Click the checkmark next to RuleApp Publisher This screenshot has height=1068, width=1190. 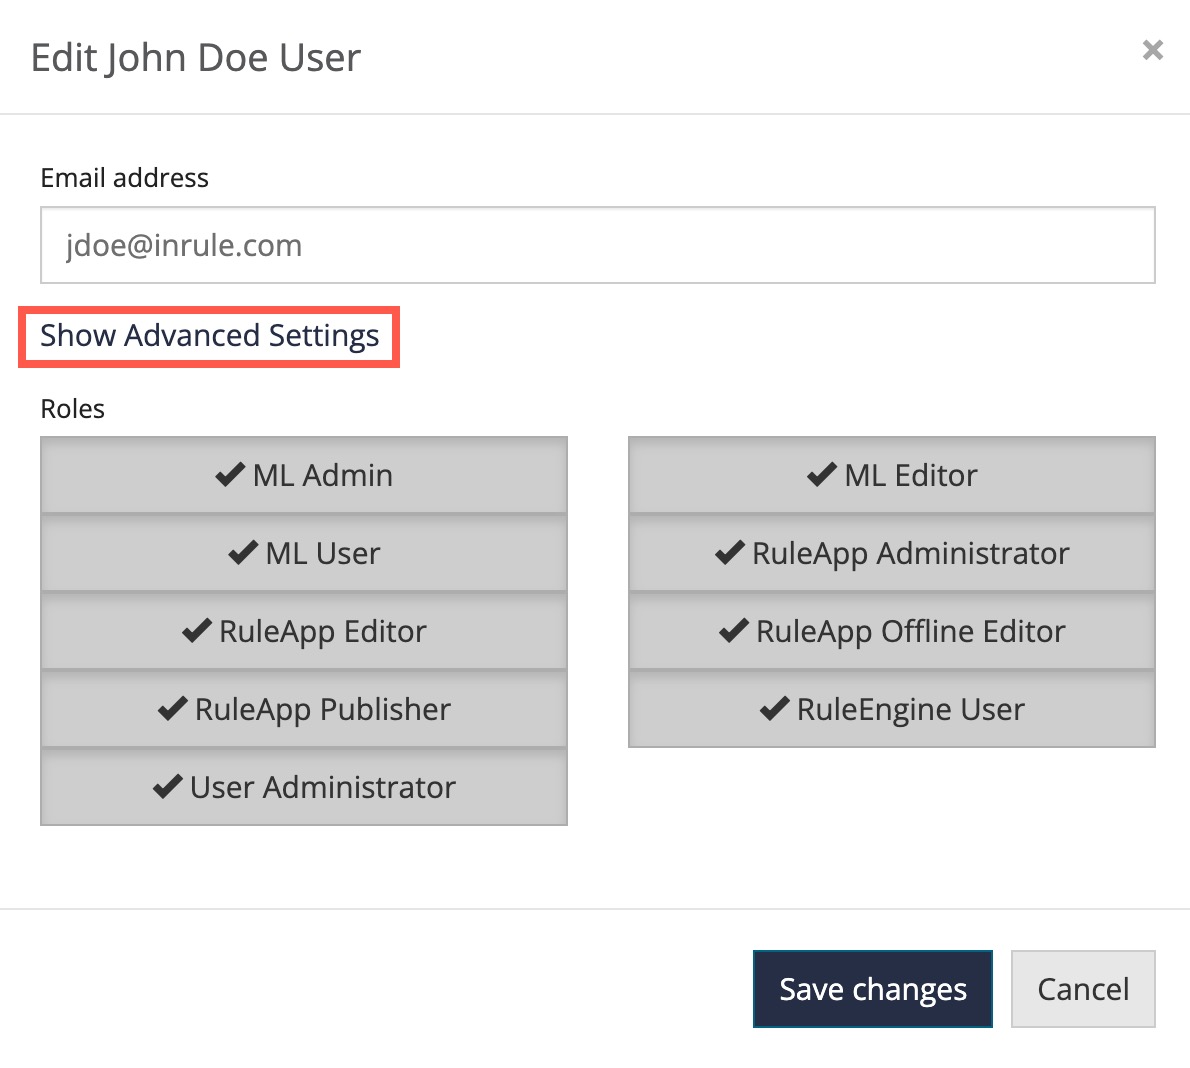(174, 709)
